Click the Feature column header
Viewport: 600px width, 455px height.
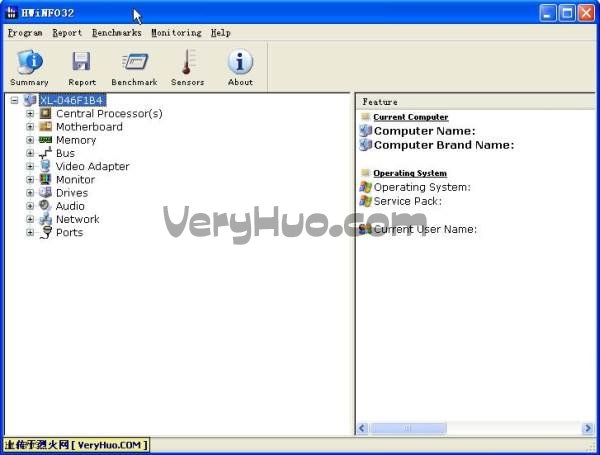click(475, 102)
